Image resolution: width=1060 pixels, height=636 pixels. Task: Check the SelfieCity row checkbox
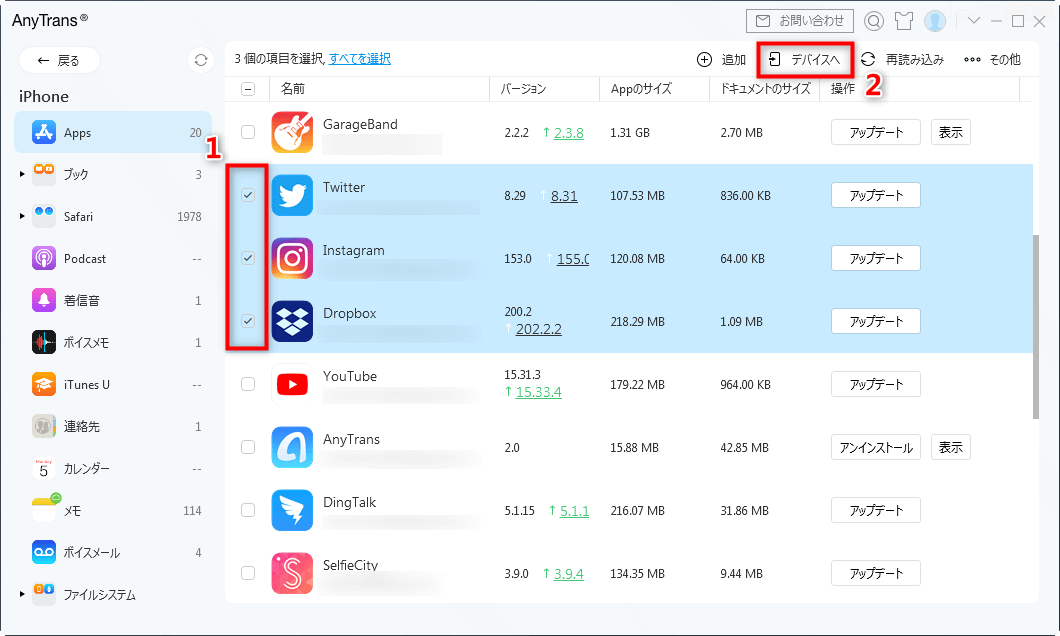248,572
